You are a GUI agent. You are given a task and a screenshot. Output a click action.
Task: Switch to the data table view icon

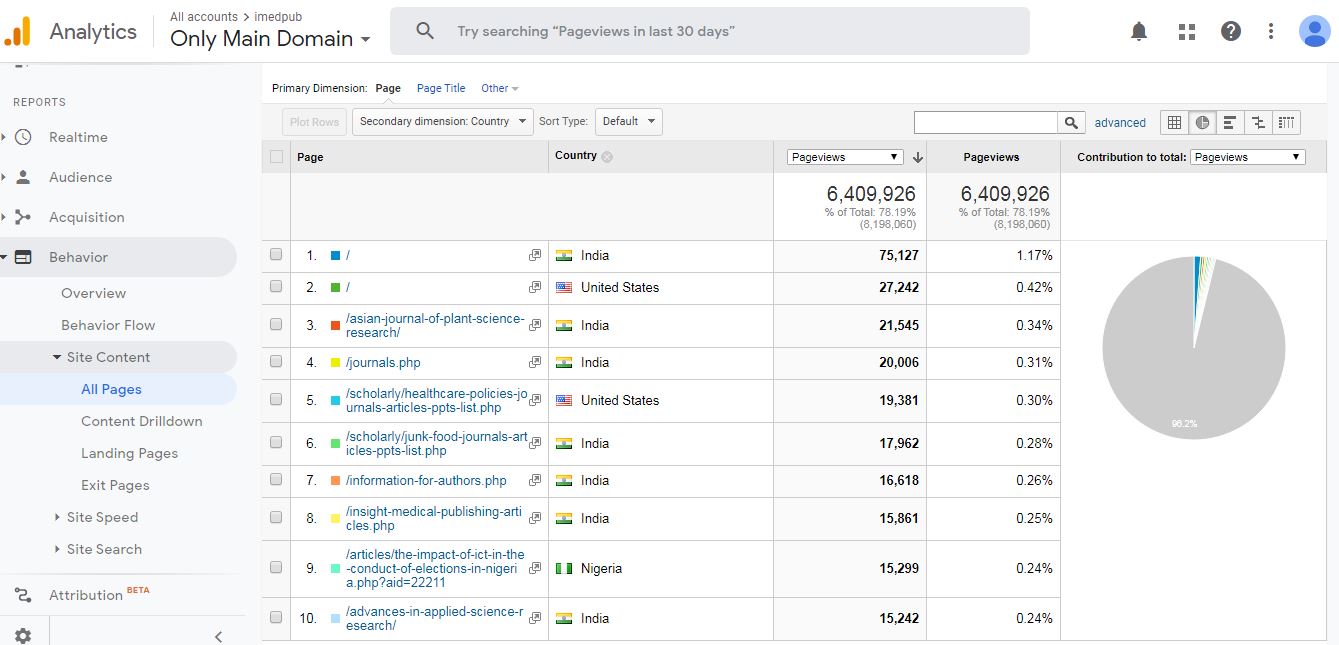(x=1174, y=122)
